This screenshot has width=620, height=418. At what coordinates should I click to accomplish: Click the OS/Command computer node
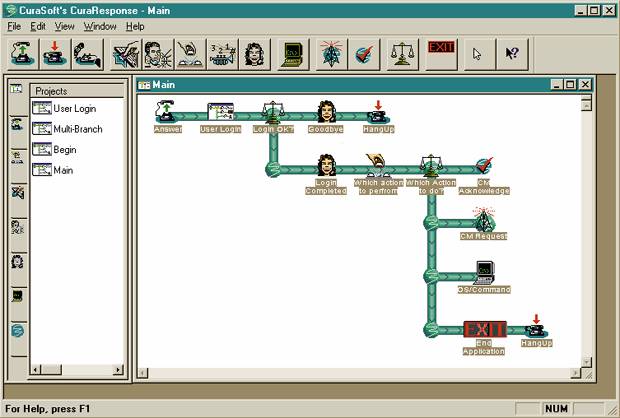tap(484, 273)
